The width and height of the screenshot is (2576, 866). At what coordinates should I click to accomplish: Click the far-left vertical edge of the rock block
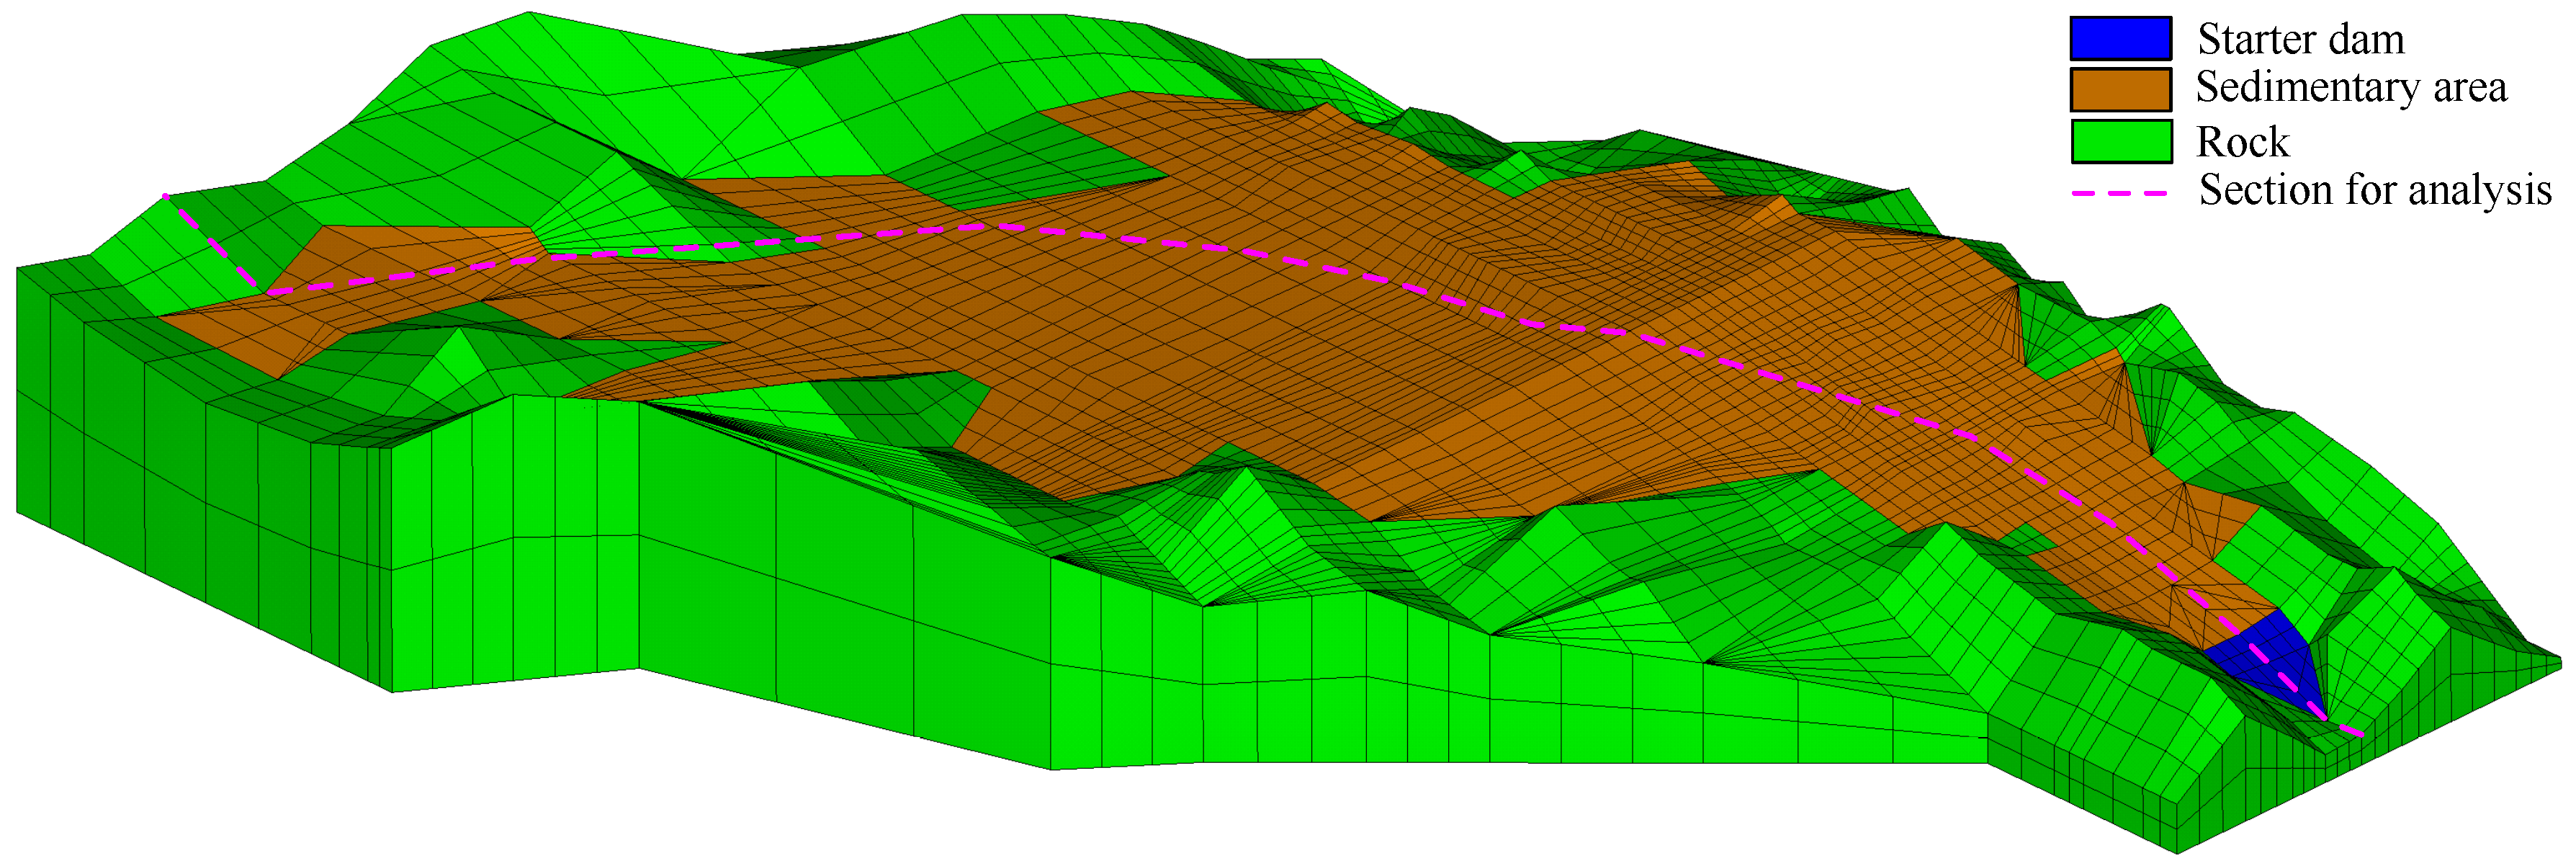pyautogui.click(x=18, y=390)
